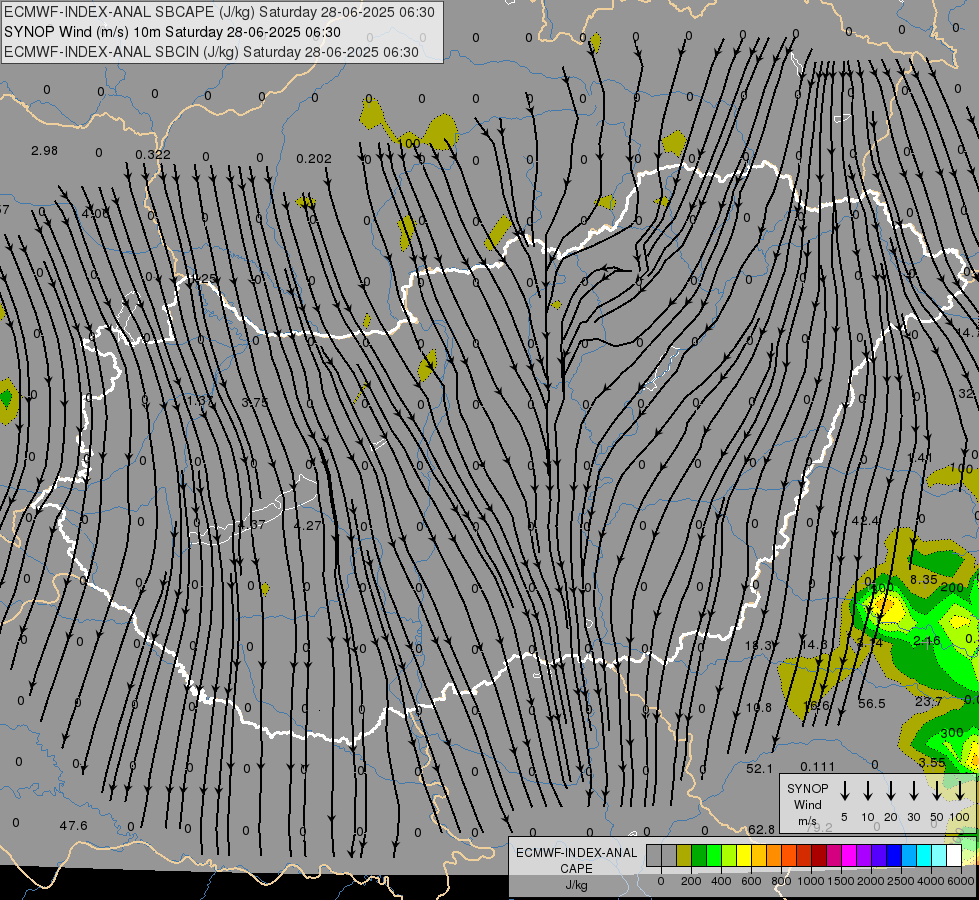The image size is (979, 900).
Task: Click the 'SYNOP' label in the wind legend
Action: click(807, 788)
